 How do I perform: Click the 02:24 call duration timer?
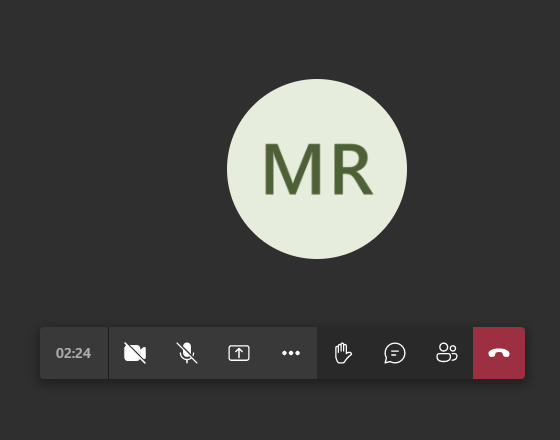(x=74, y=353)
